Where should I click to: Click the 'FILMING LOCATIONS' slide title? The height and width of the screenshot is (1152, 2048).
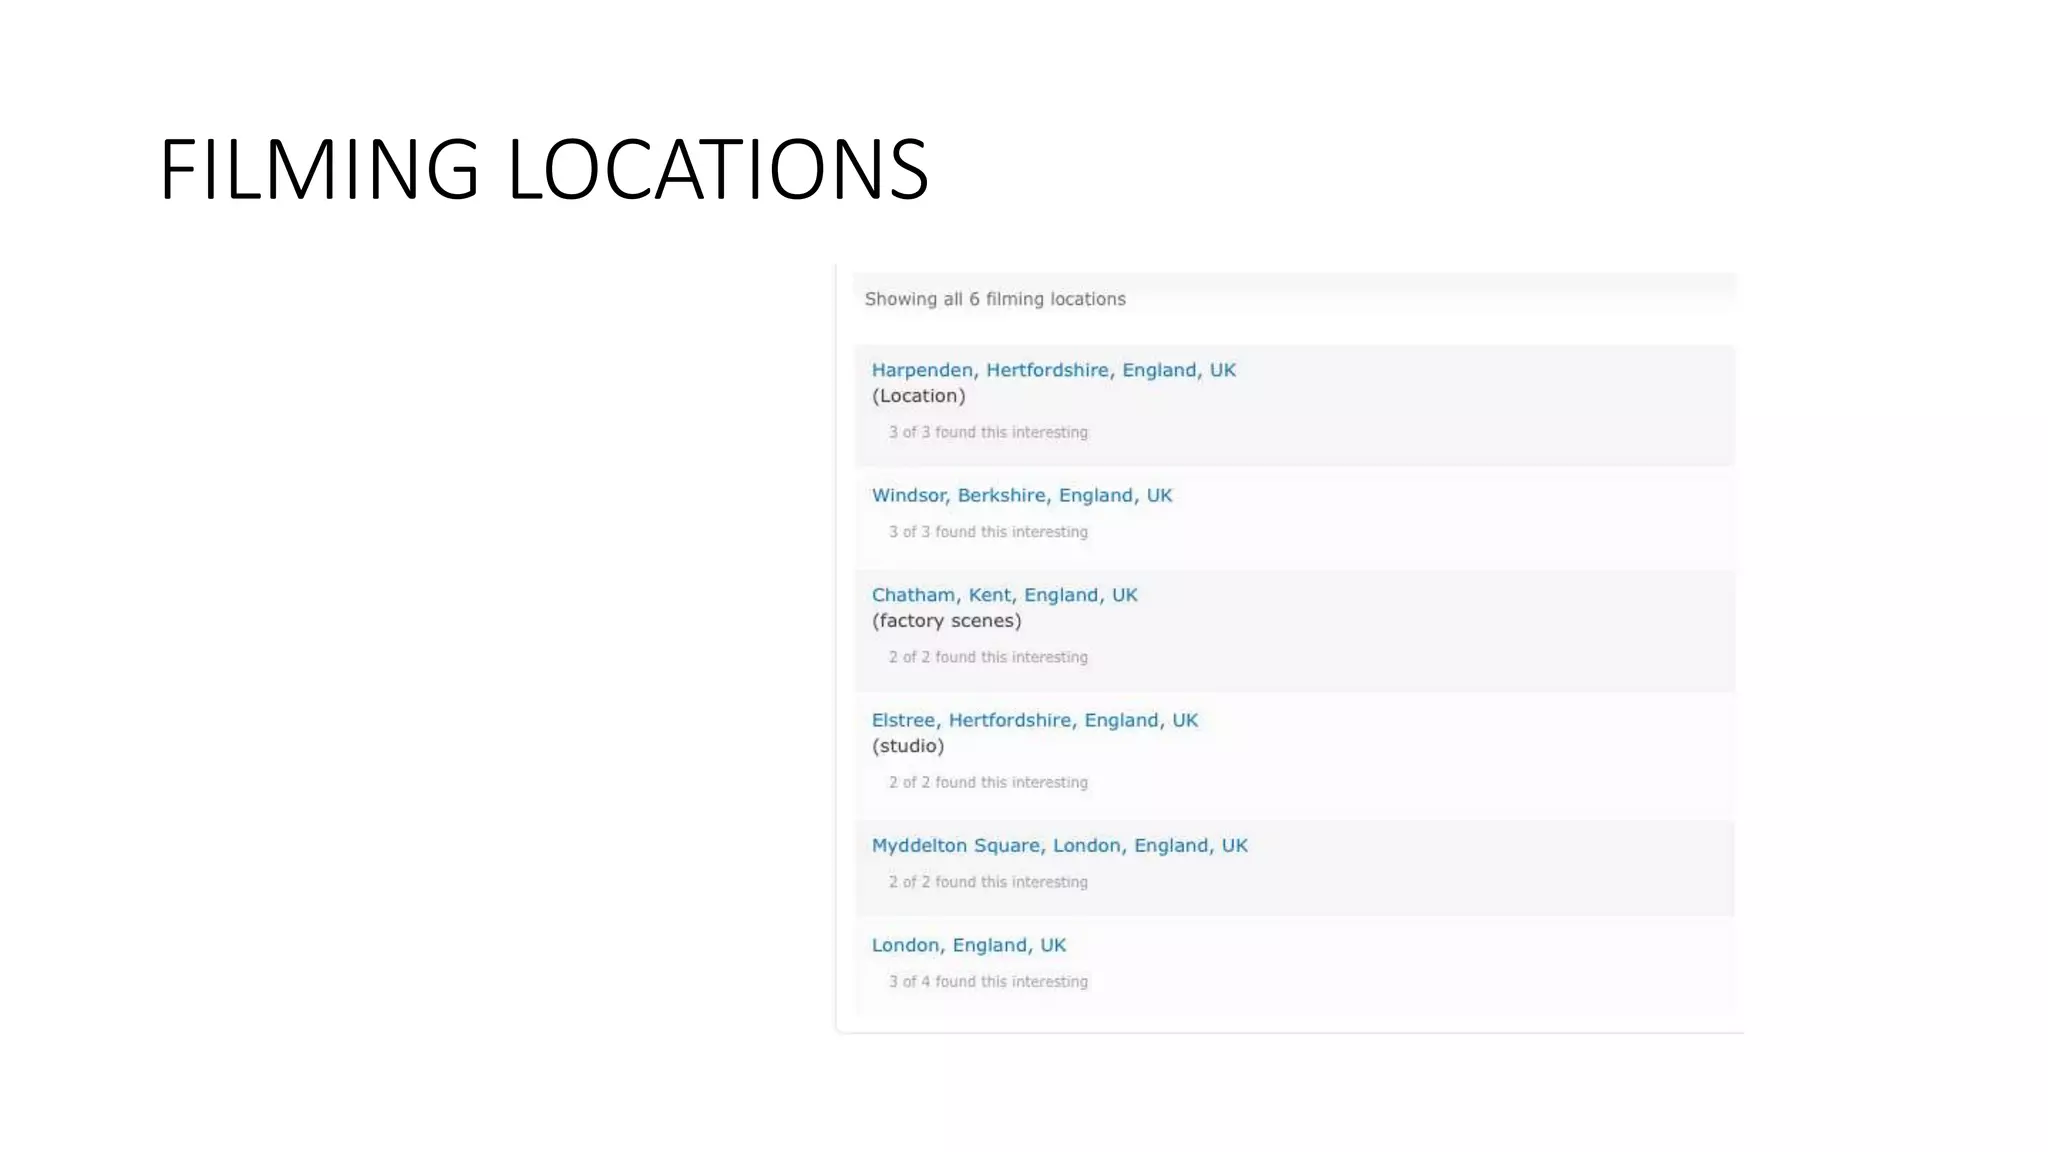(x=544, y=169)
